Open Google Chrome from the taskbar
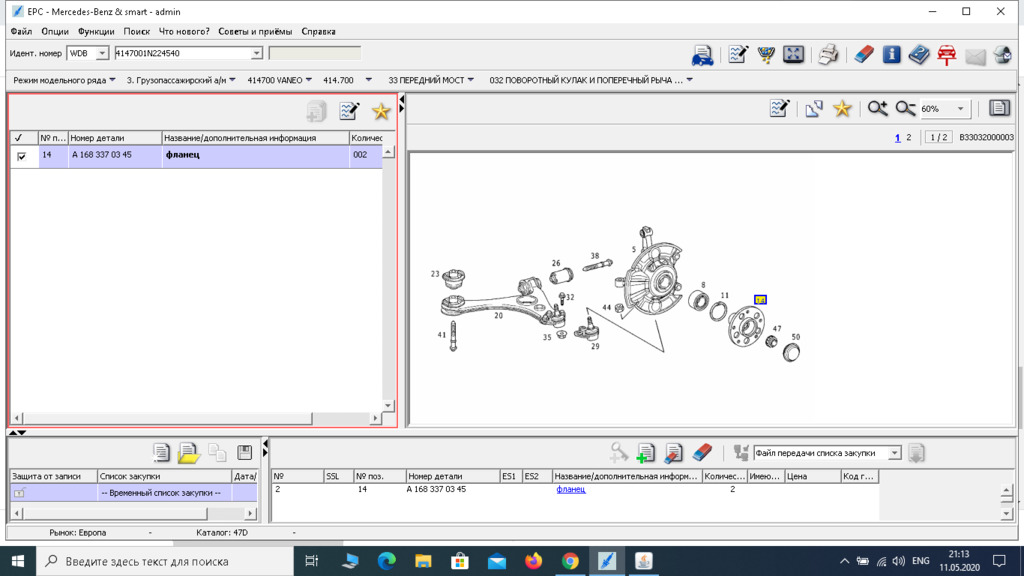 (570, 561)
